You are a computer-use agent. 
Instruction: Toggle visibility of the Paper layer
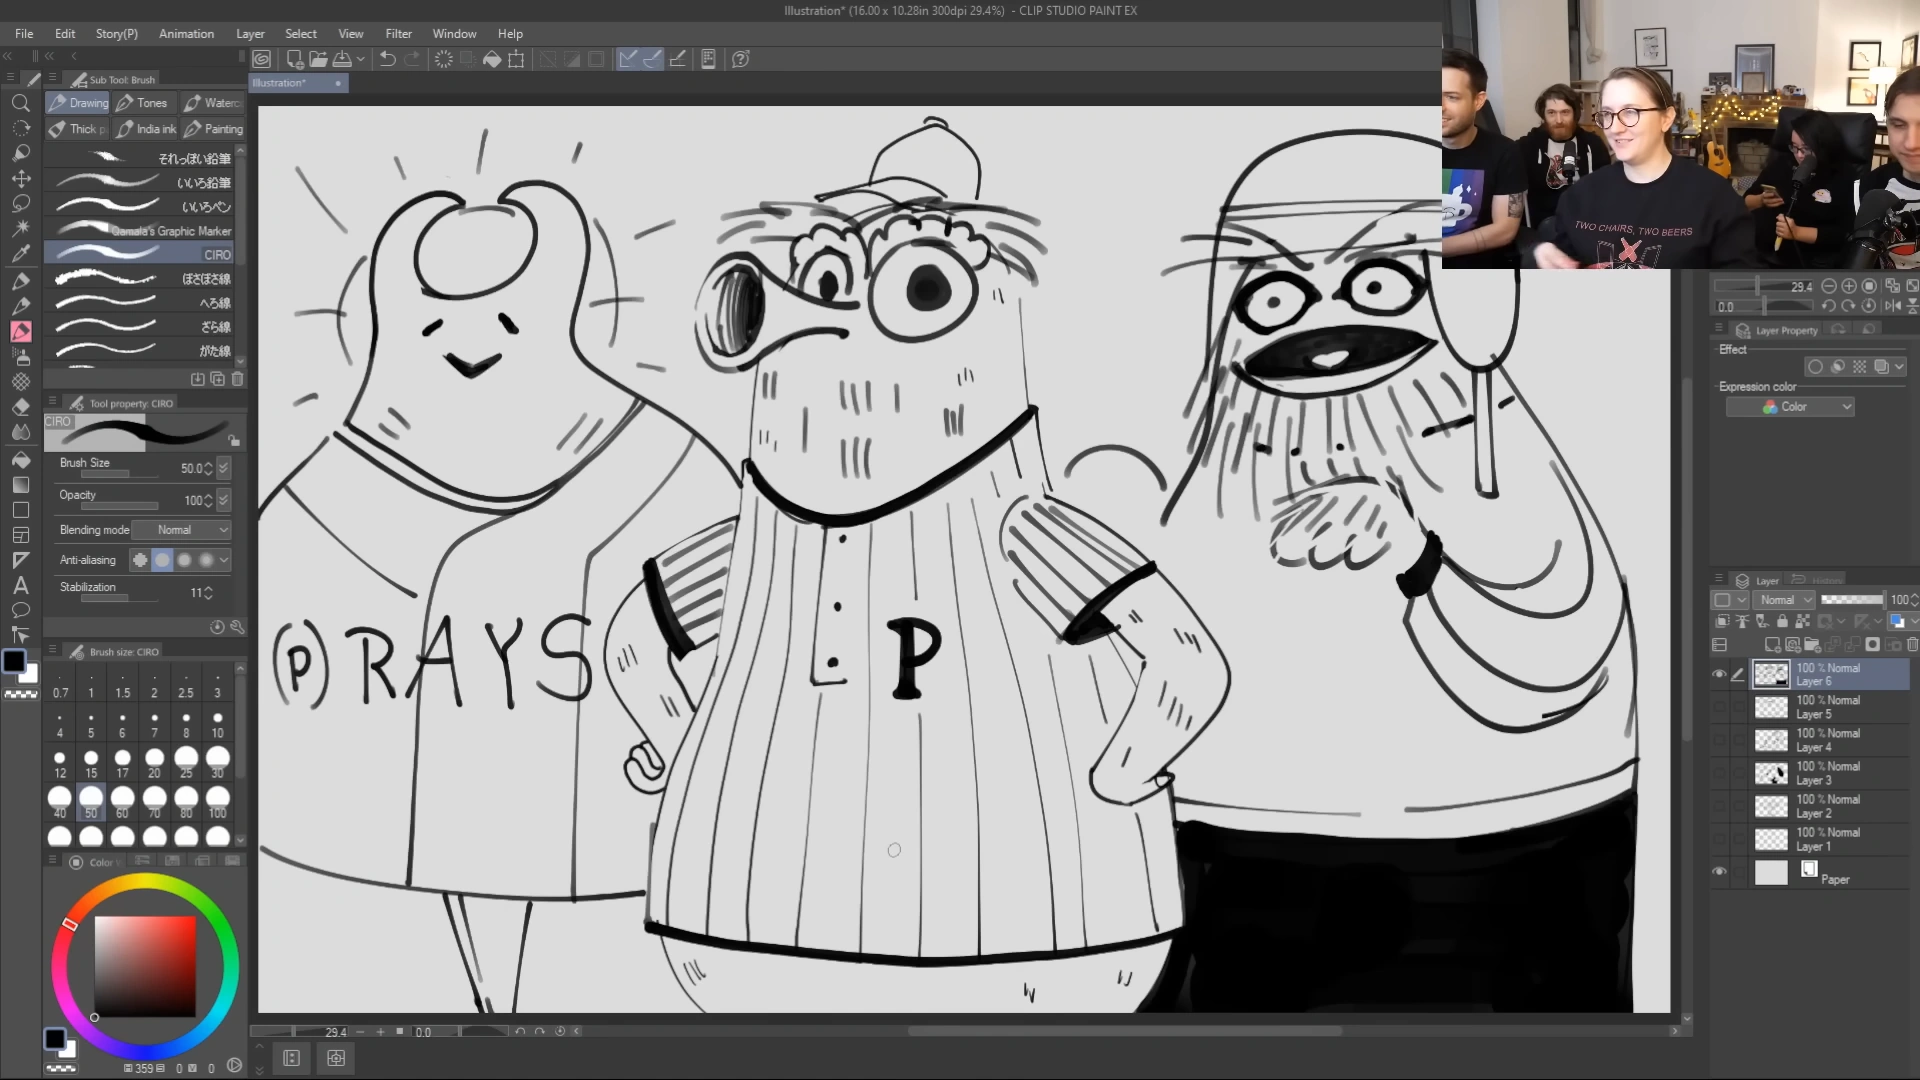pyautogui.click(x=1719, y=872)
